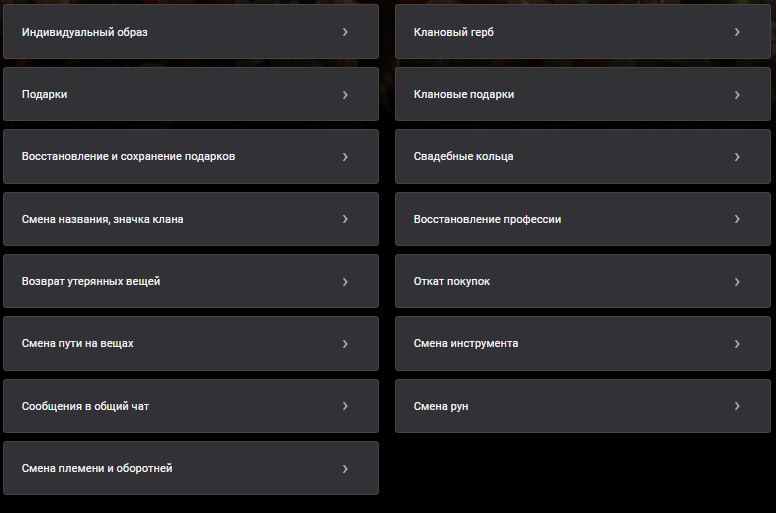Screen dimensions: 776x513
Task: Click arrow icon for Откат покупок
Action: click(x=737, y=281)
